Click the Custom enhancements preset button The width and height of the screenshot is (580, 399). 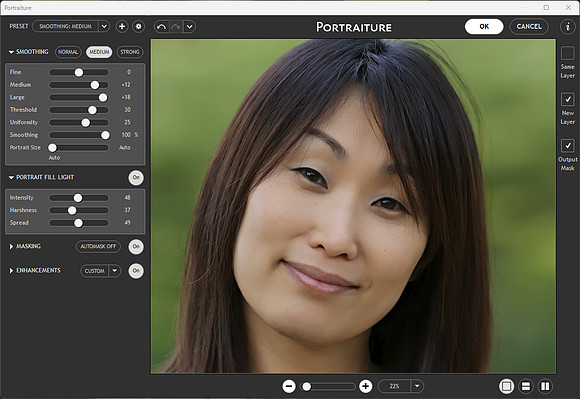[95, 271]
